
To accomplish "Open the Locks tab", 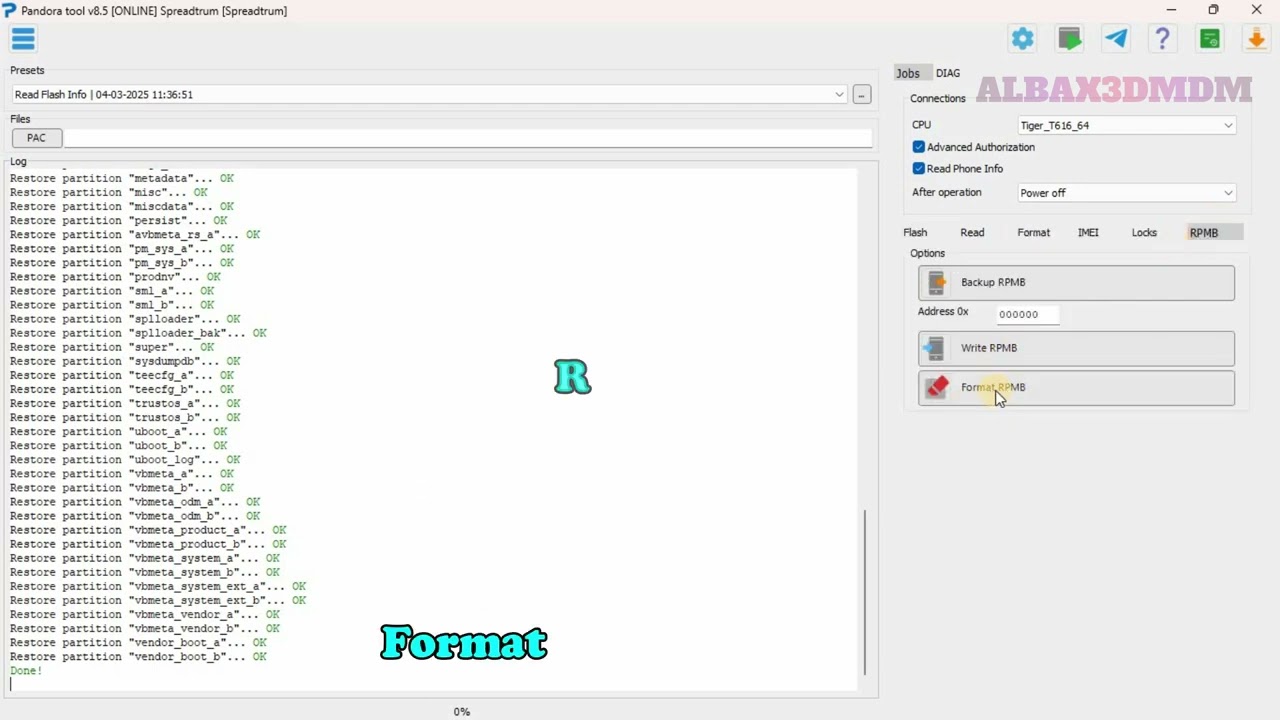I will (1144, 232).
